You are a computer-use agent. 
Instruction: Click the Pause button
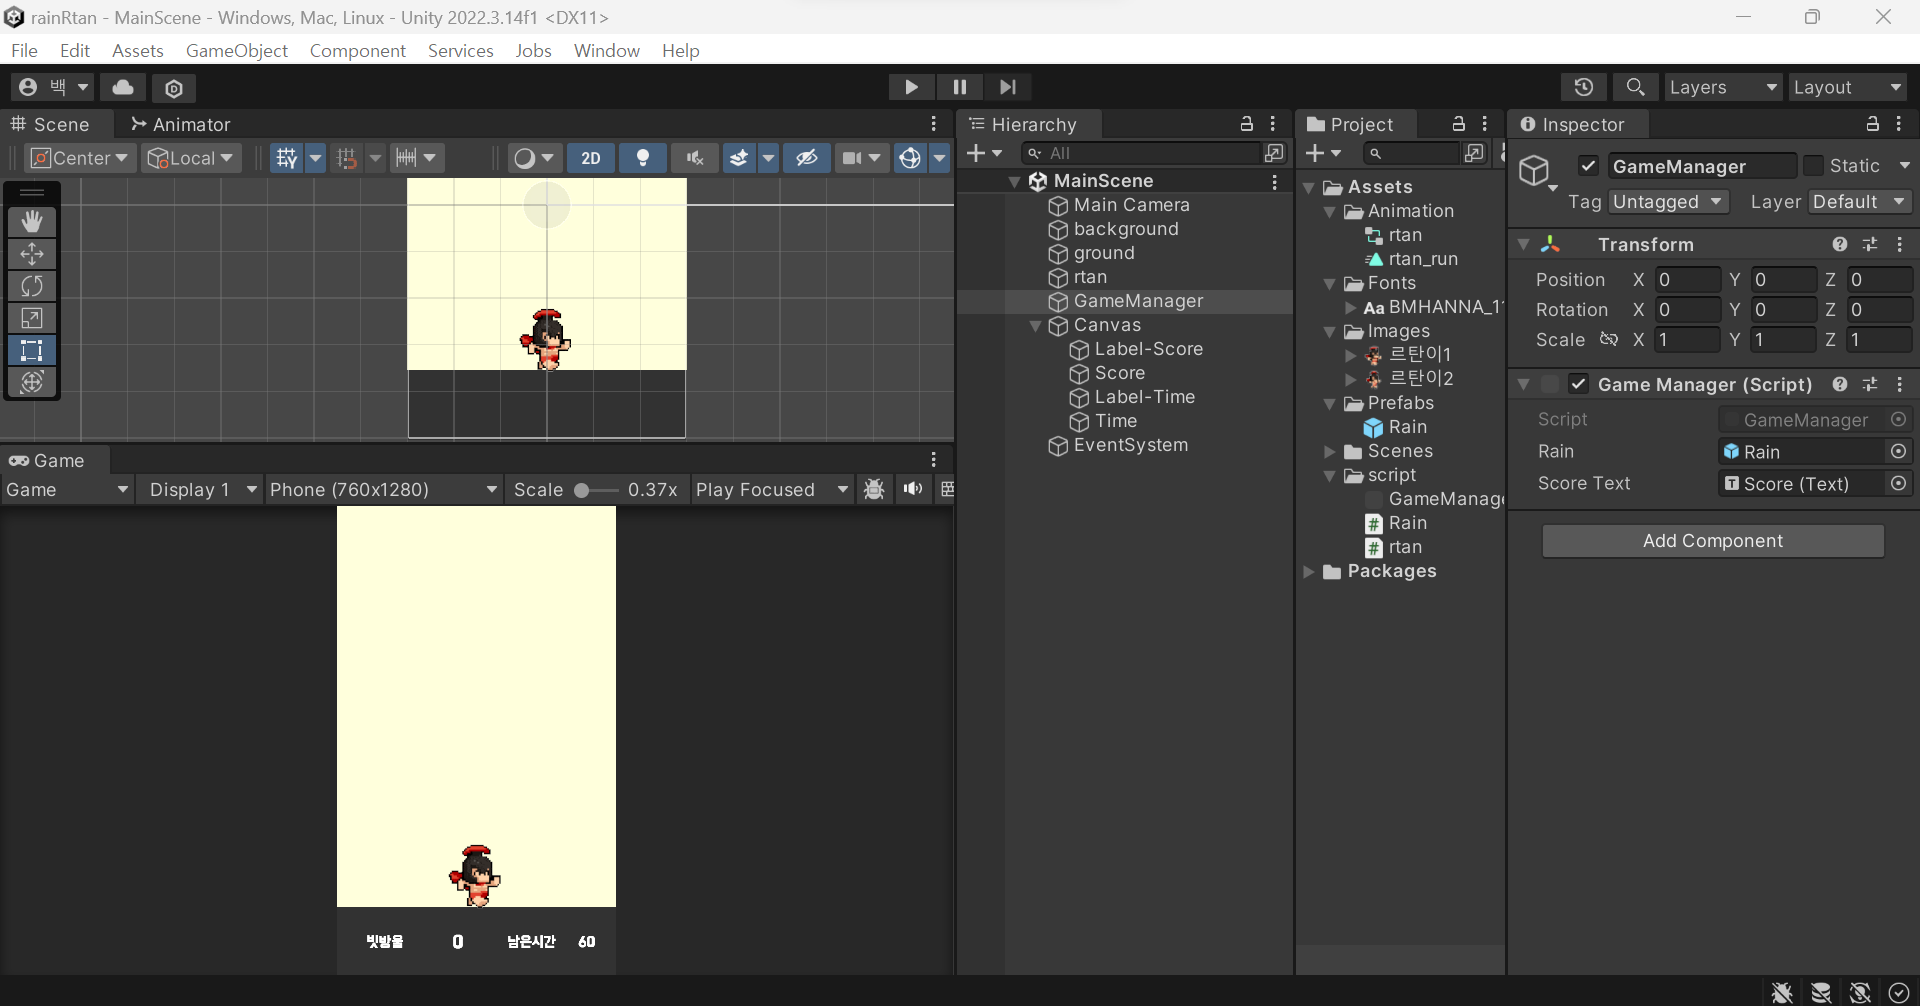tap(960, 87)
